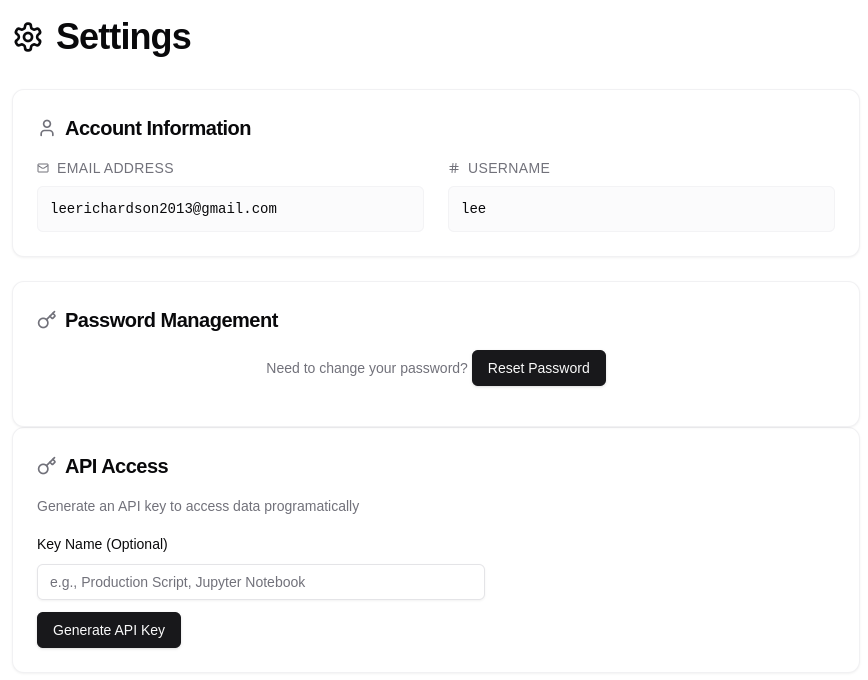
Task: Select the API key generation description text
Action: tap(198, 506)
